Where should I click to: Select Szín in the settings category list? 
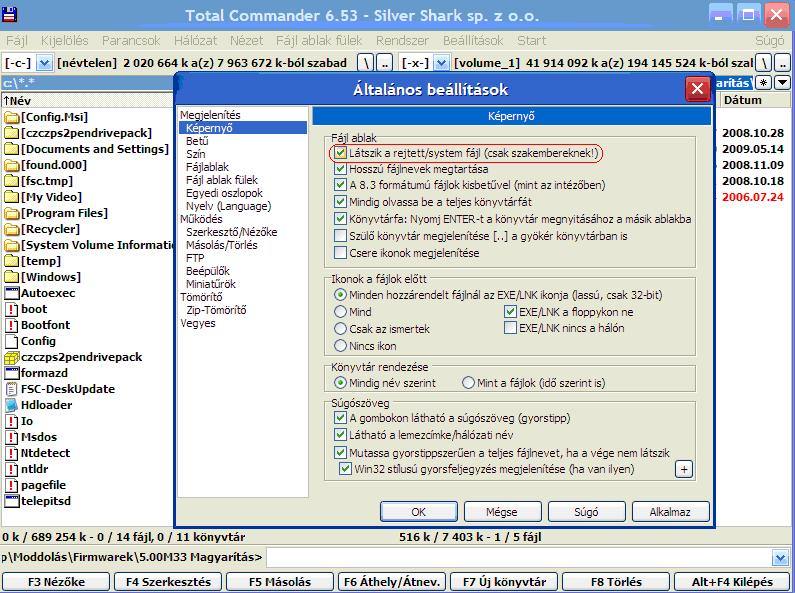(196, 155)
